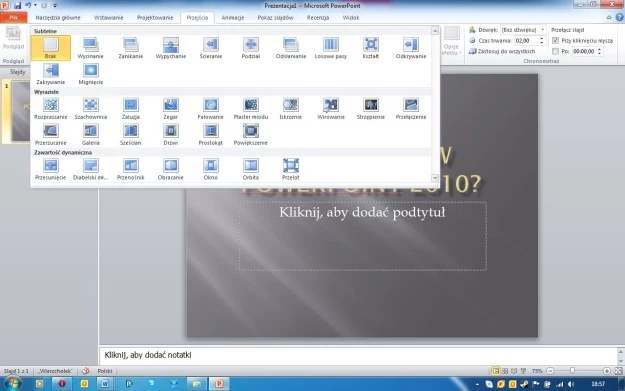Apply the Mignięcie transition
This screenshot has height=391, width=625.
click(x=90, y=74)
